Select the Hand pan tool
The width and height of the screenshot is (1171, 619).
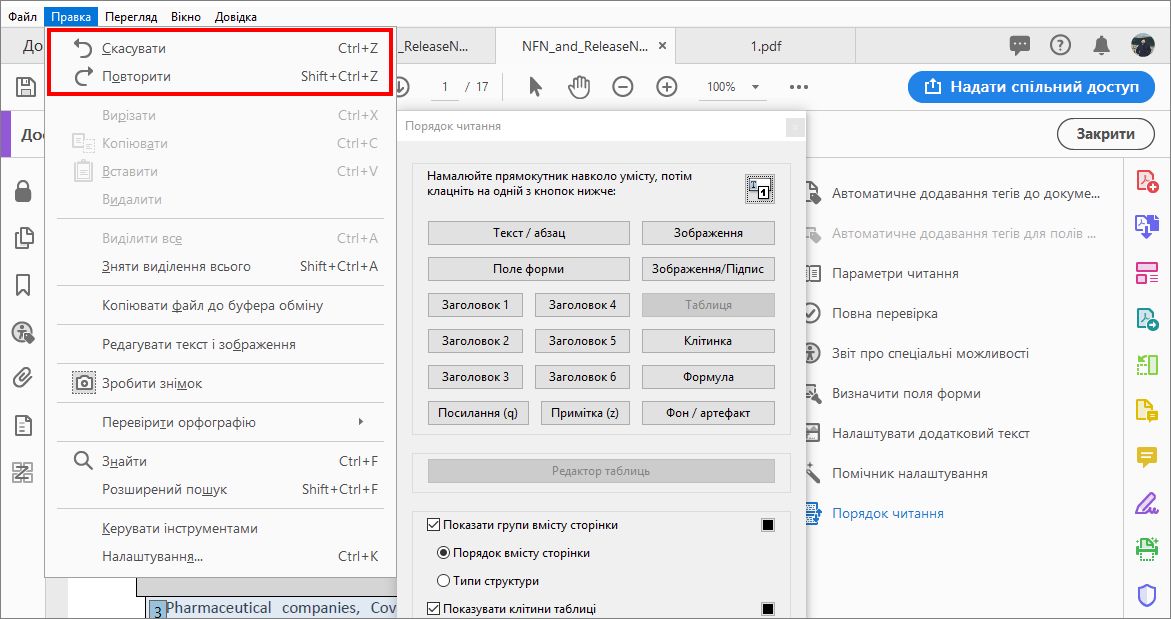tap(579, 87)
